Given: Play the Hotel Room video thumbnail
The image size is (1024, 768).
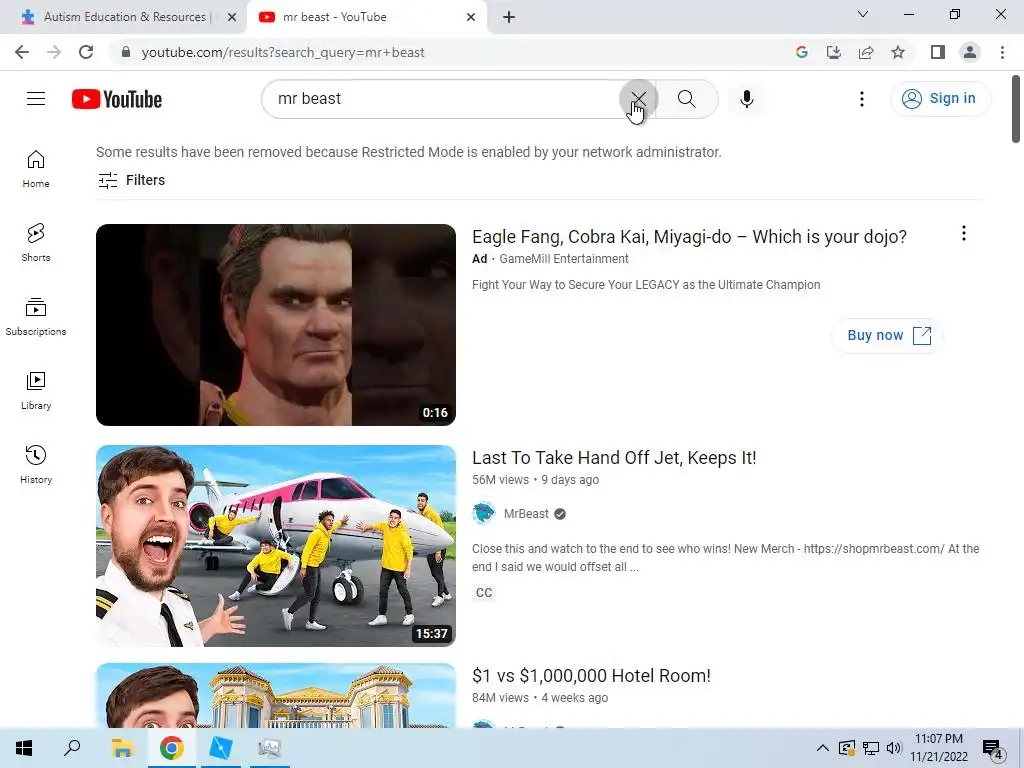Looking at the screenshot, I should tap(276, 696).
